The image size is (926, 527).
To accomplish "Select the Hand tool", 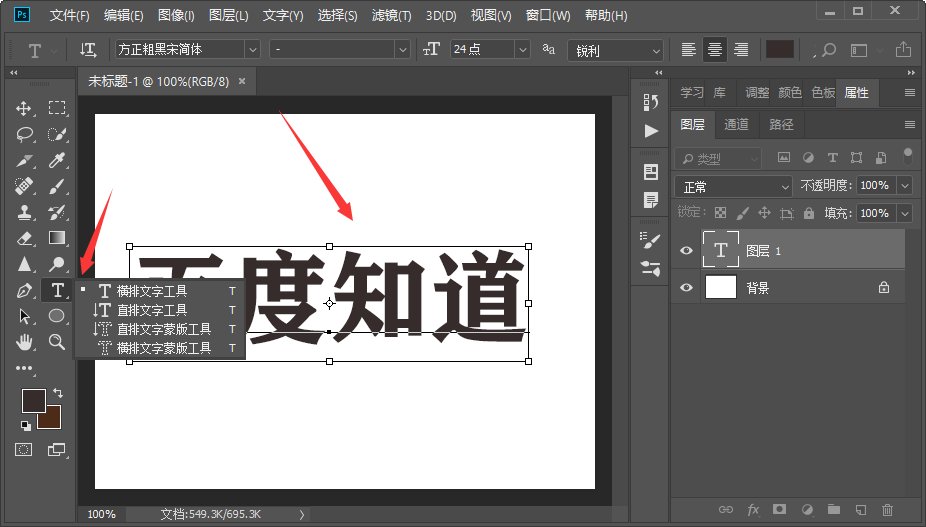I will 24,341.
